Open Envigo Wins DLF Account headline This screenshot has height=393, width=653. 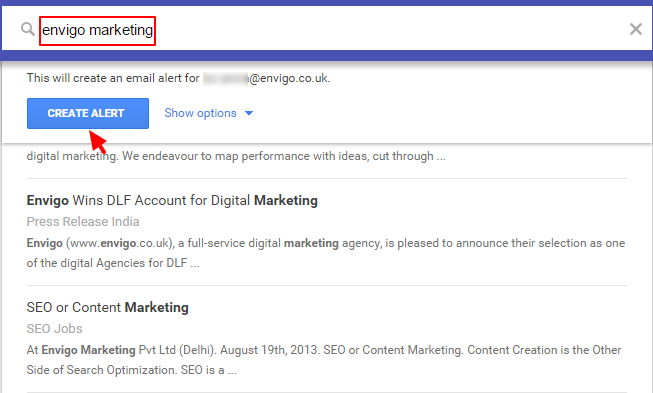(172, 200)
